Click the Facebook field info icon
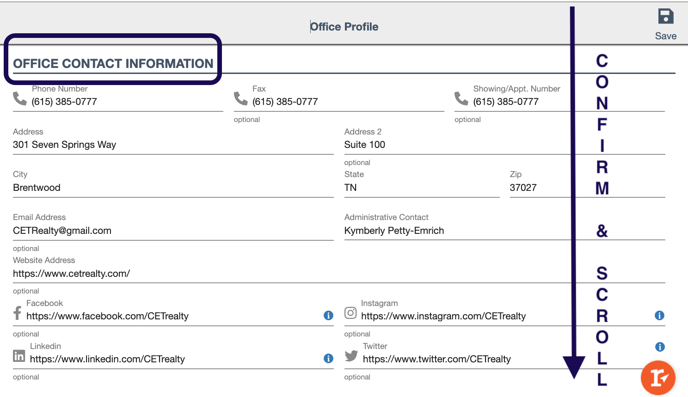 [328, 315]
